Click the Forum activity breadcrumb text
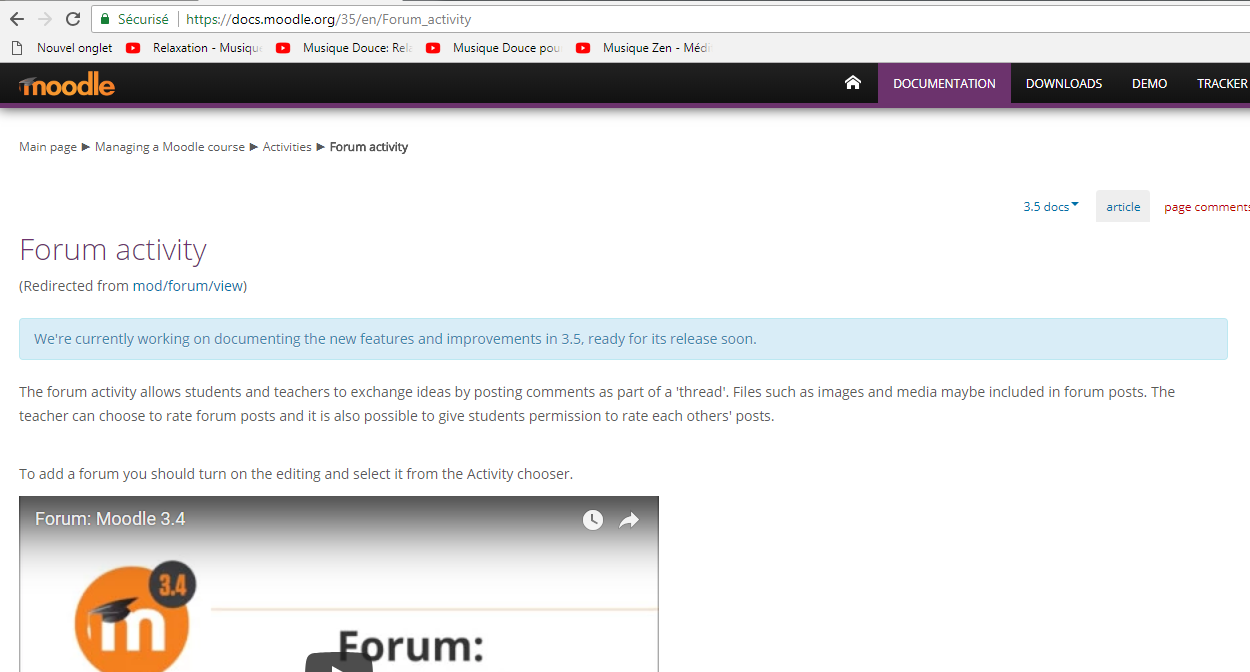Viewport: 1250px width, 672px height. (369, 147)
